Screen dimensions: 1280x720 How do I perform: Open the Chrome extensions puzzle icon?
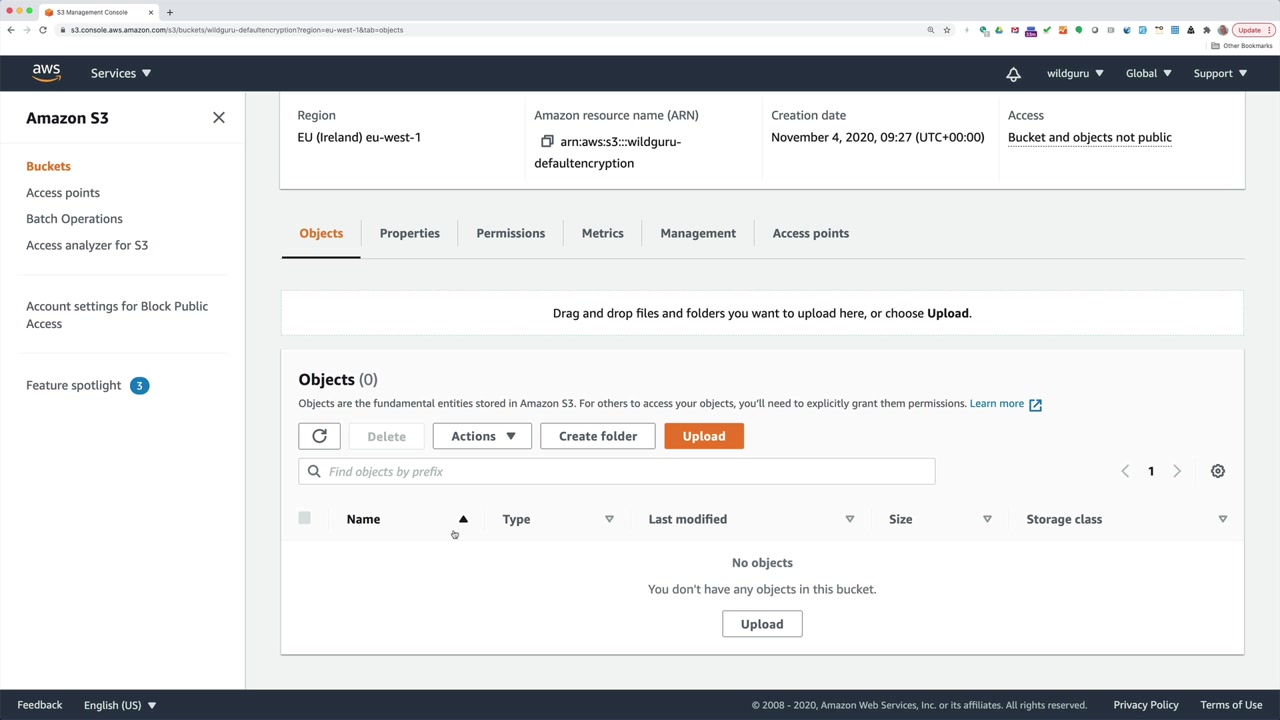(x=1207, y=30)
